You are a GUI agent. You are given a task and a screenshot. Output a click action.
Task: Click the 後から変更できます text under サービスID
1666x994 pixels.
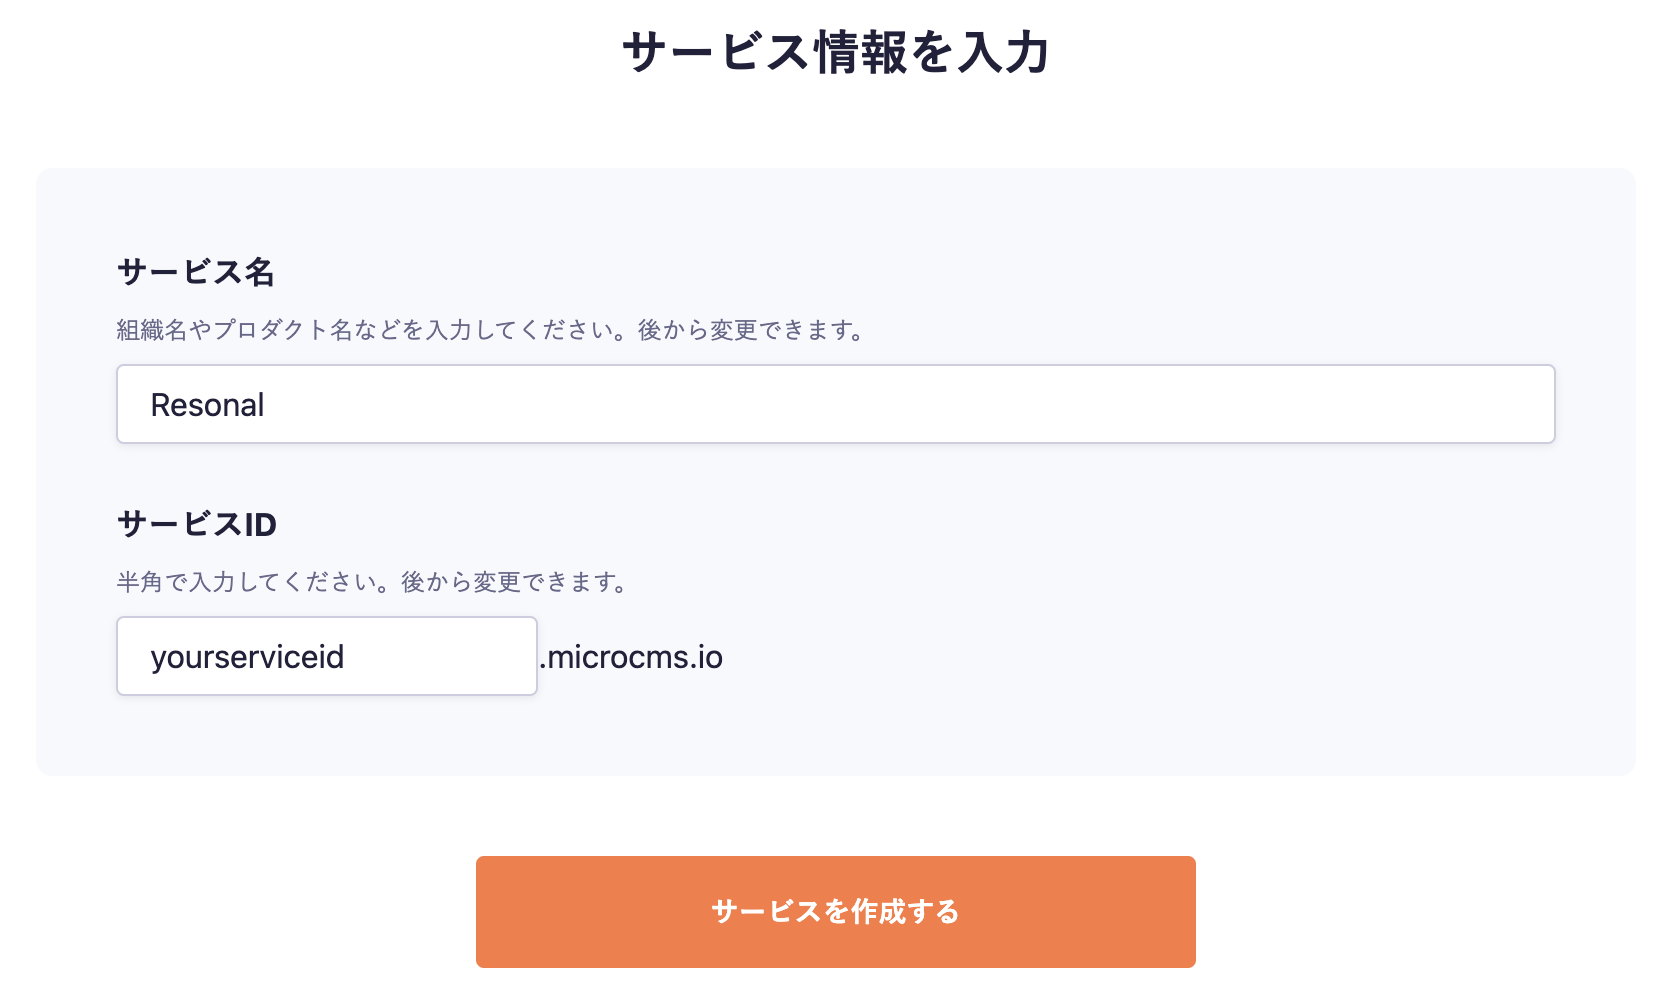point(514,582)
